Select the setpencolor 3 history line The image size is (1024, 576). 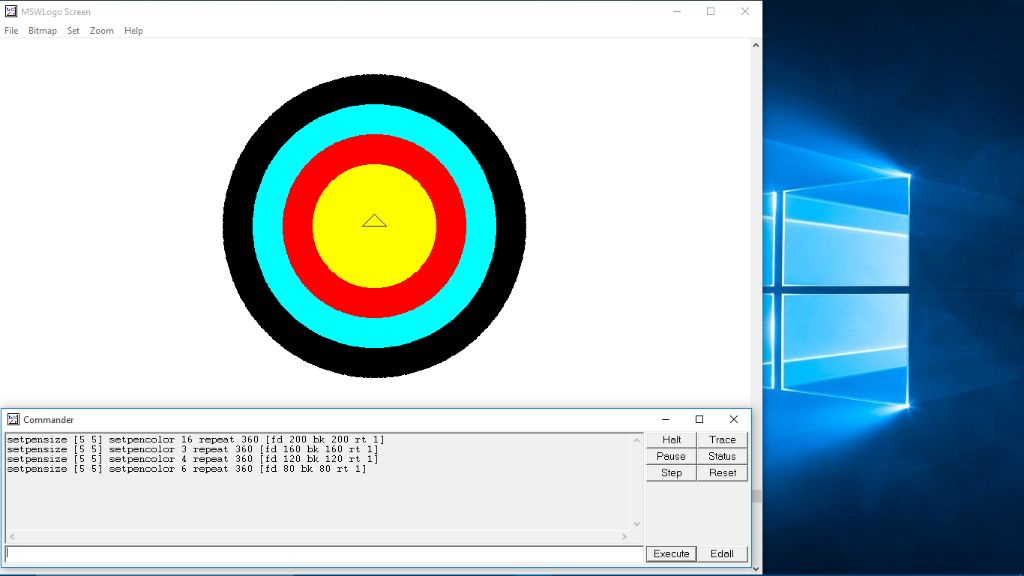(192, 449)
